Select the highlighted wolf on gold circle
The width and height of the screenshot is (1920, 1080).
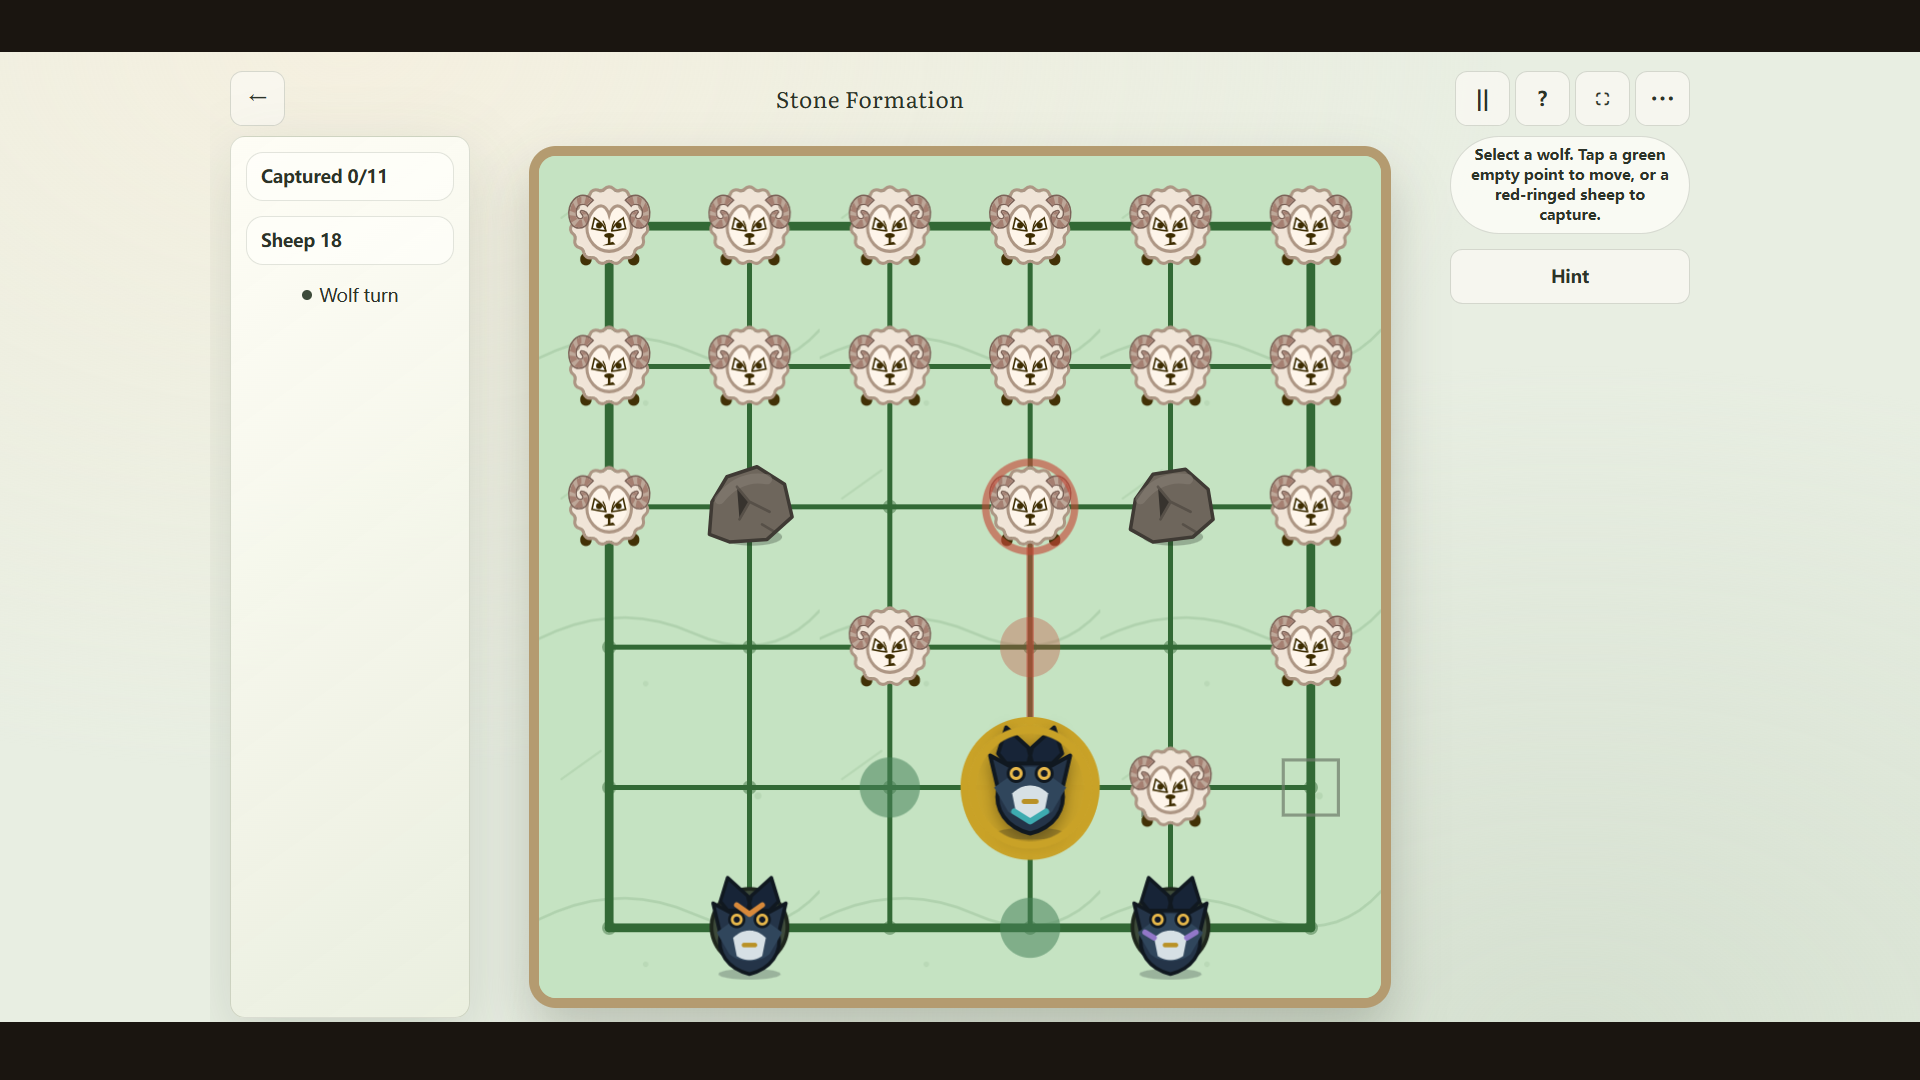point(1030,788)
